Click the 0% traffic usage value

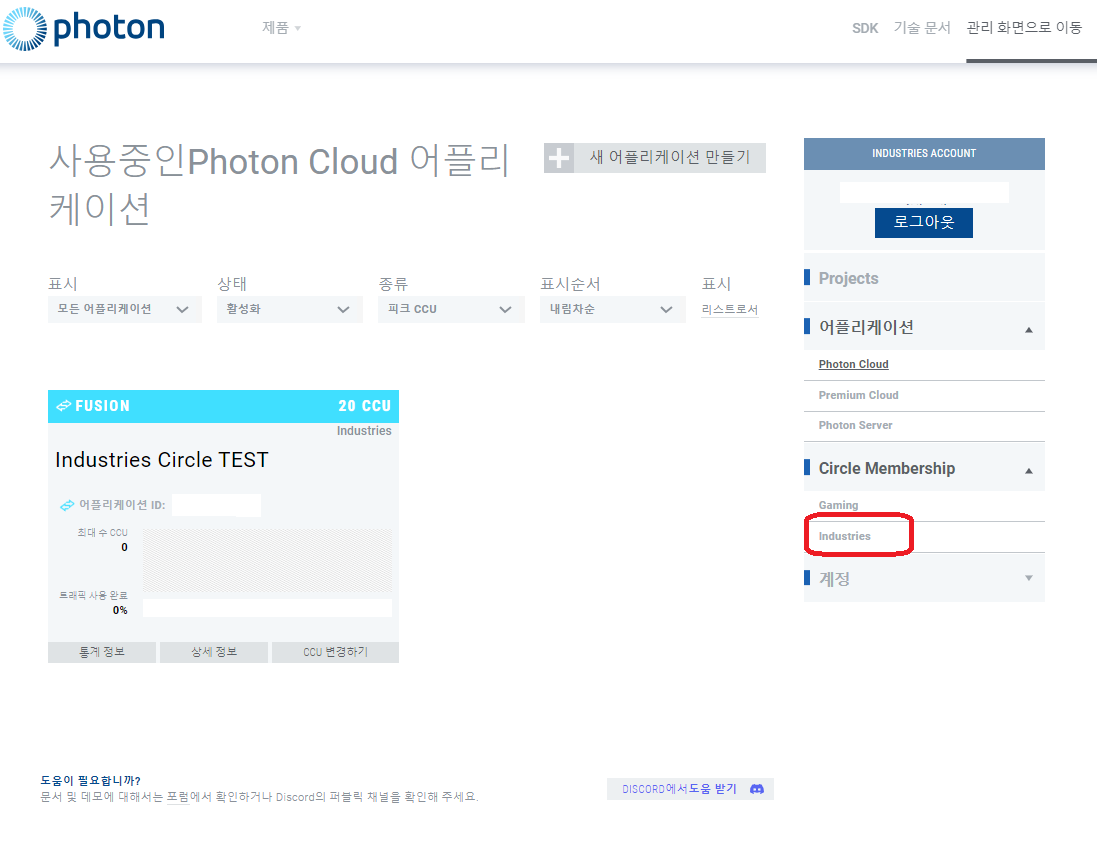(x=120, y=610)
